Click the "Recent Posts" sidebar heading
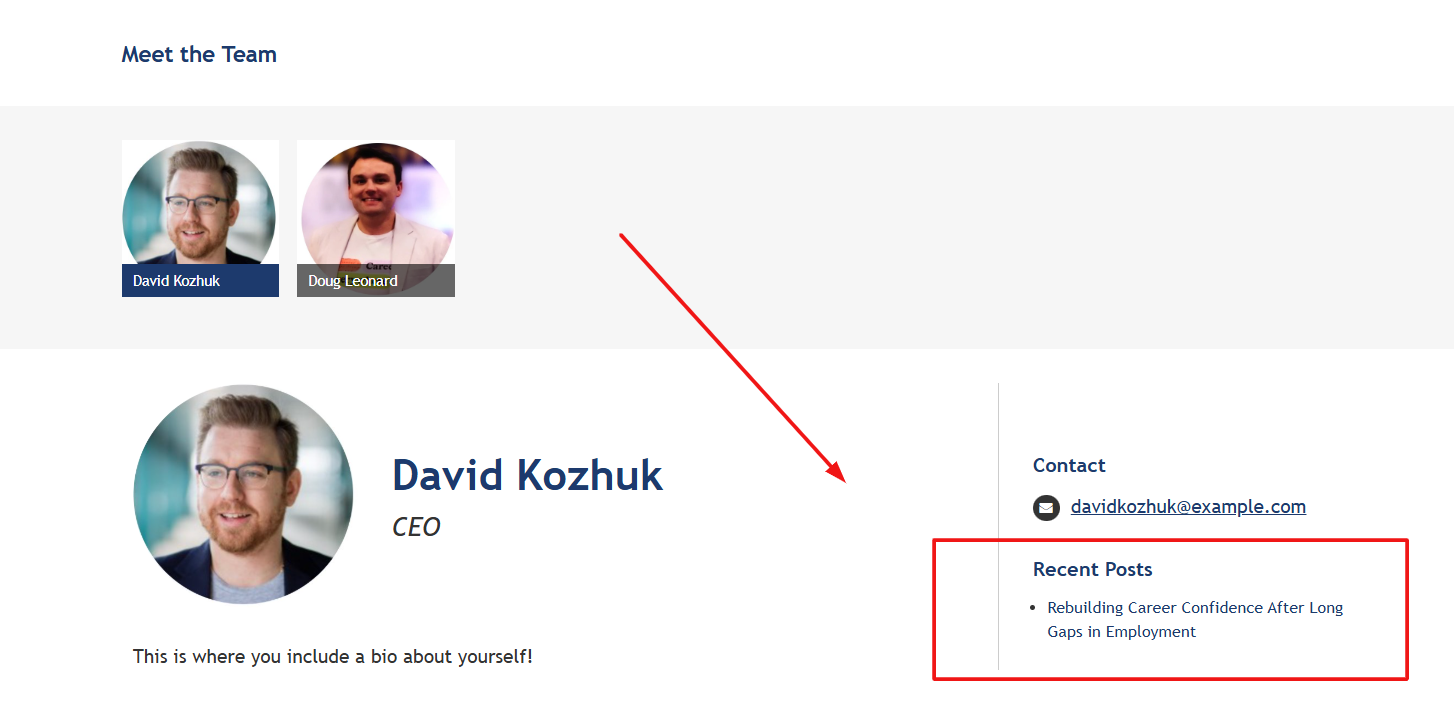 tap(1092, 569)
